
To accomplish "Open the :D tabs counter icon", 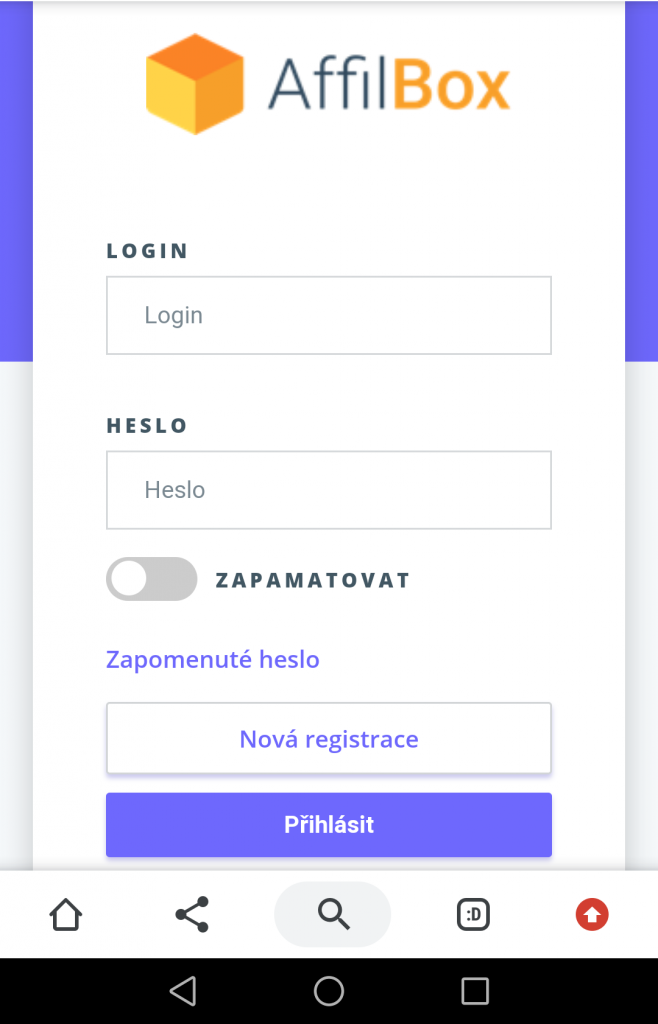I will 473,914.
